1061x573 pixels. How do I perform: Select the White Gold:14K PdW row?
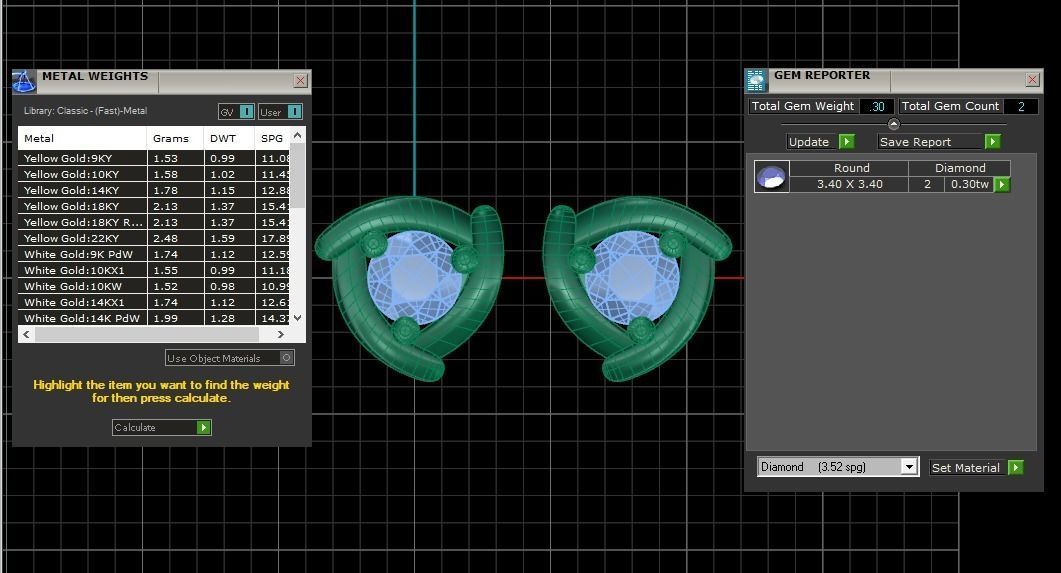(154, 318)
